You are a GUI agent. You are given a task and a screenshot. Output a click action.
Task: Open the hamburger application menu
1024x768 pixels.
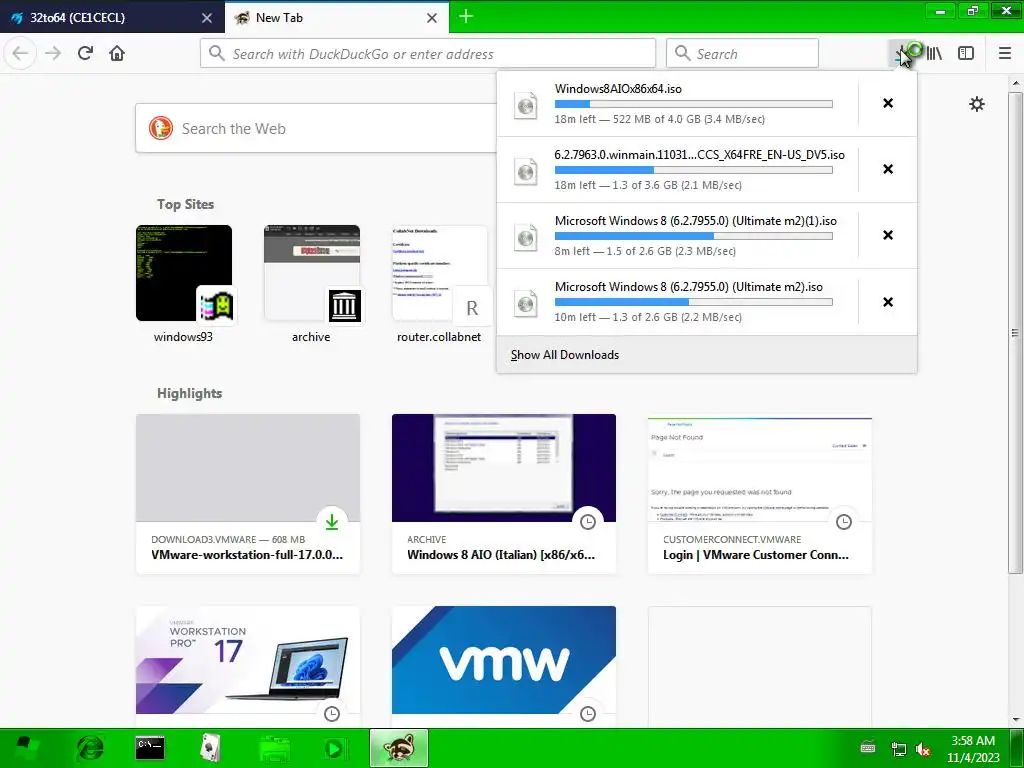coord(1005,54)
